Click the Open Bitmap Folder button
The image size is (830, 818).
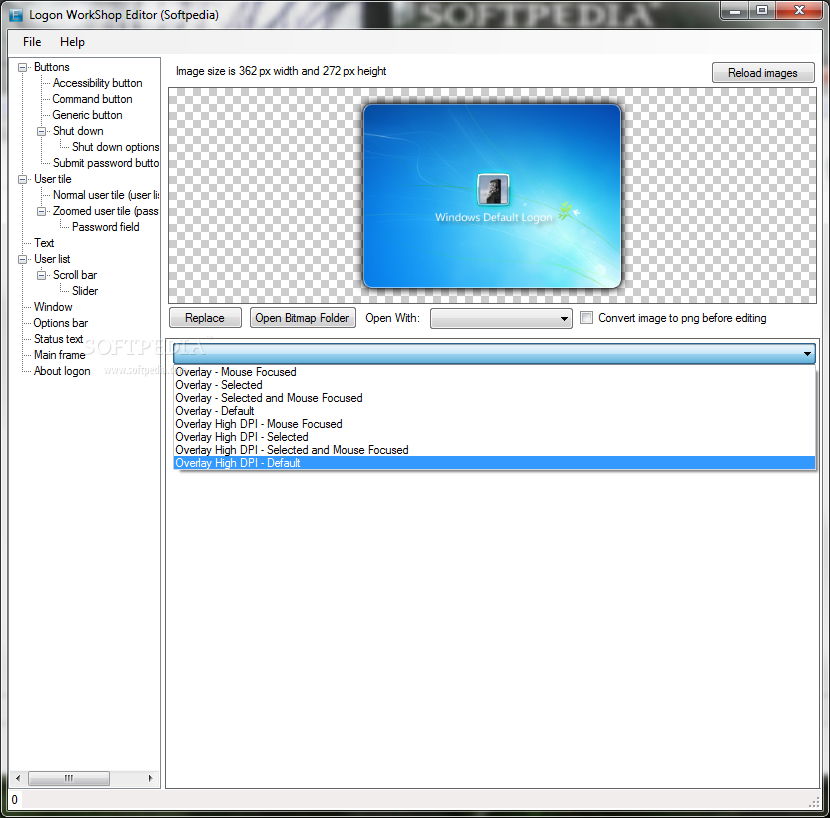pos(302,318)
